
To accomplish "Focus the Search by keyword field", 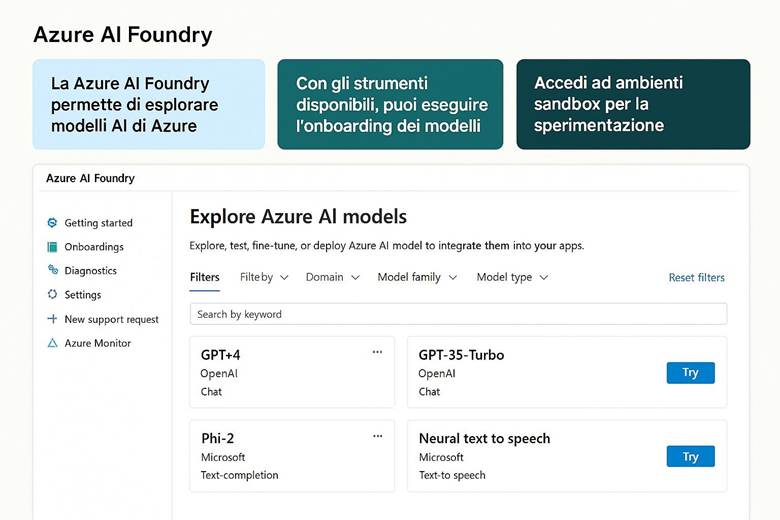I will 458,314.
